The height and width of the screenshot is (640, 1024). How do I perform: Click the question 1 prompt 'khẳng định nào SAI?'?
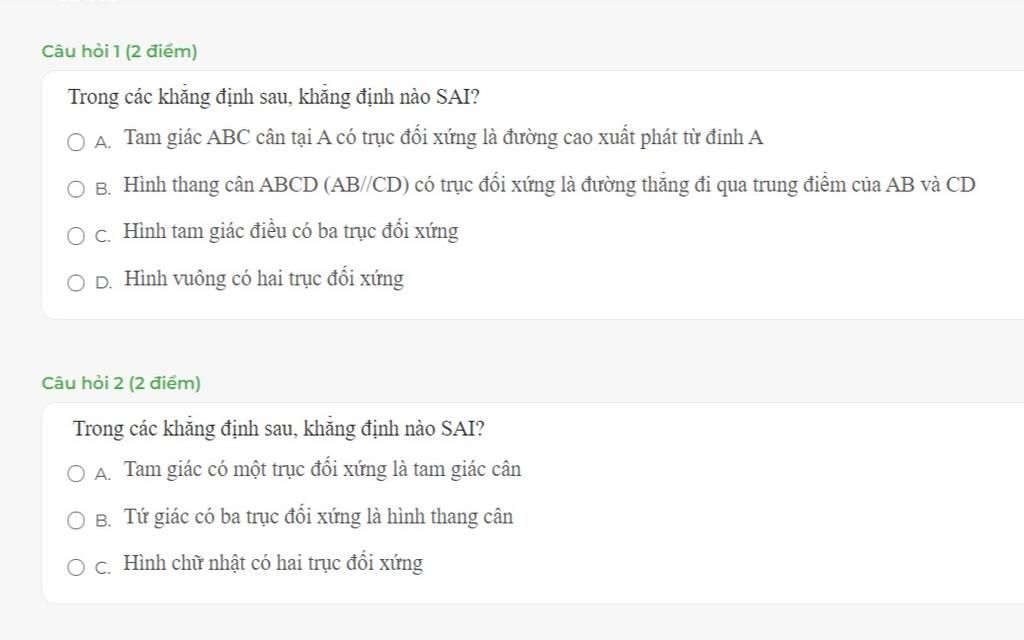click(389, 97)
